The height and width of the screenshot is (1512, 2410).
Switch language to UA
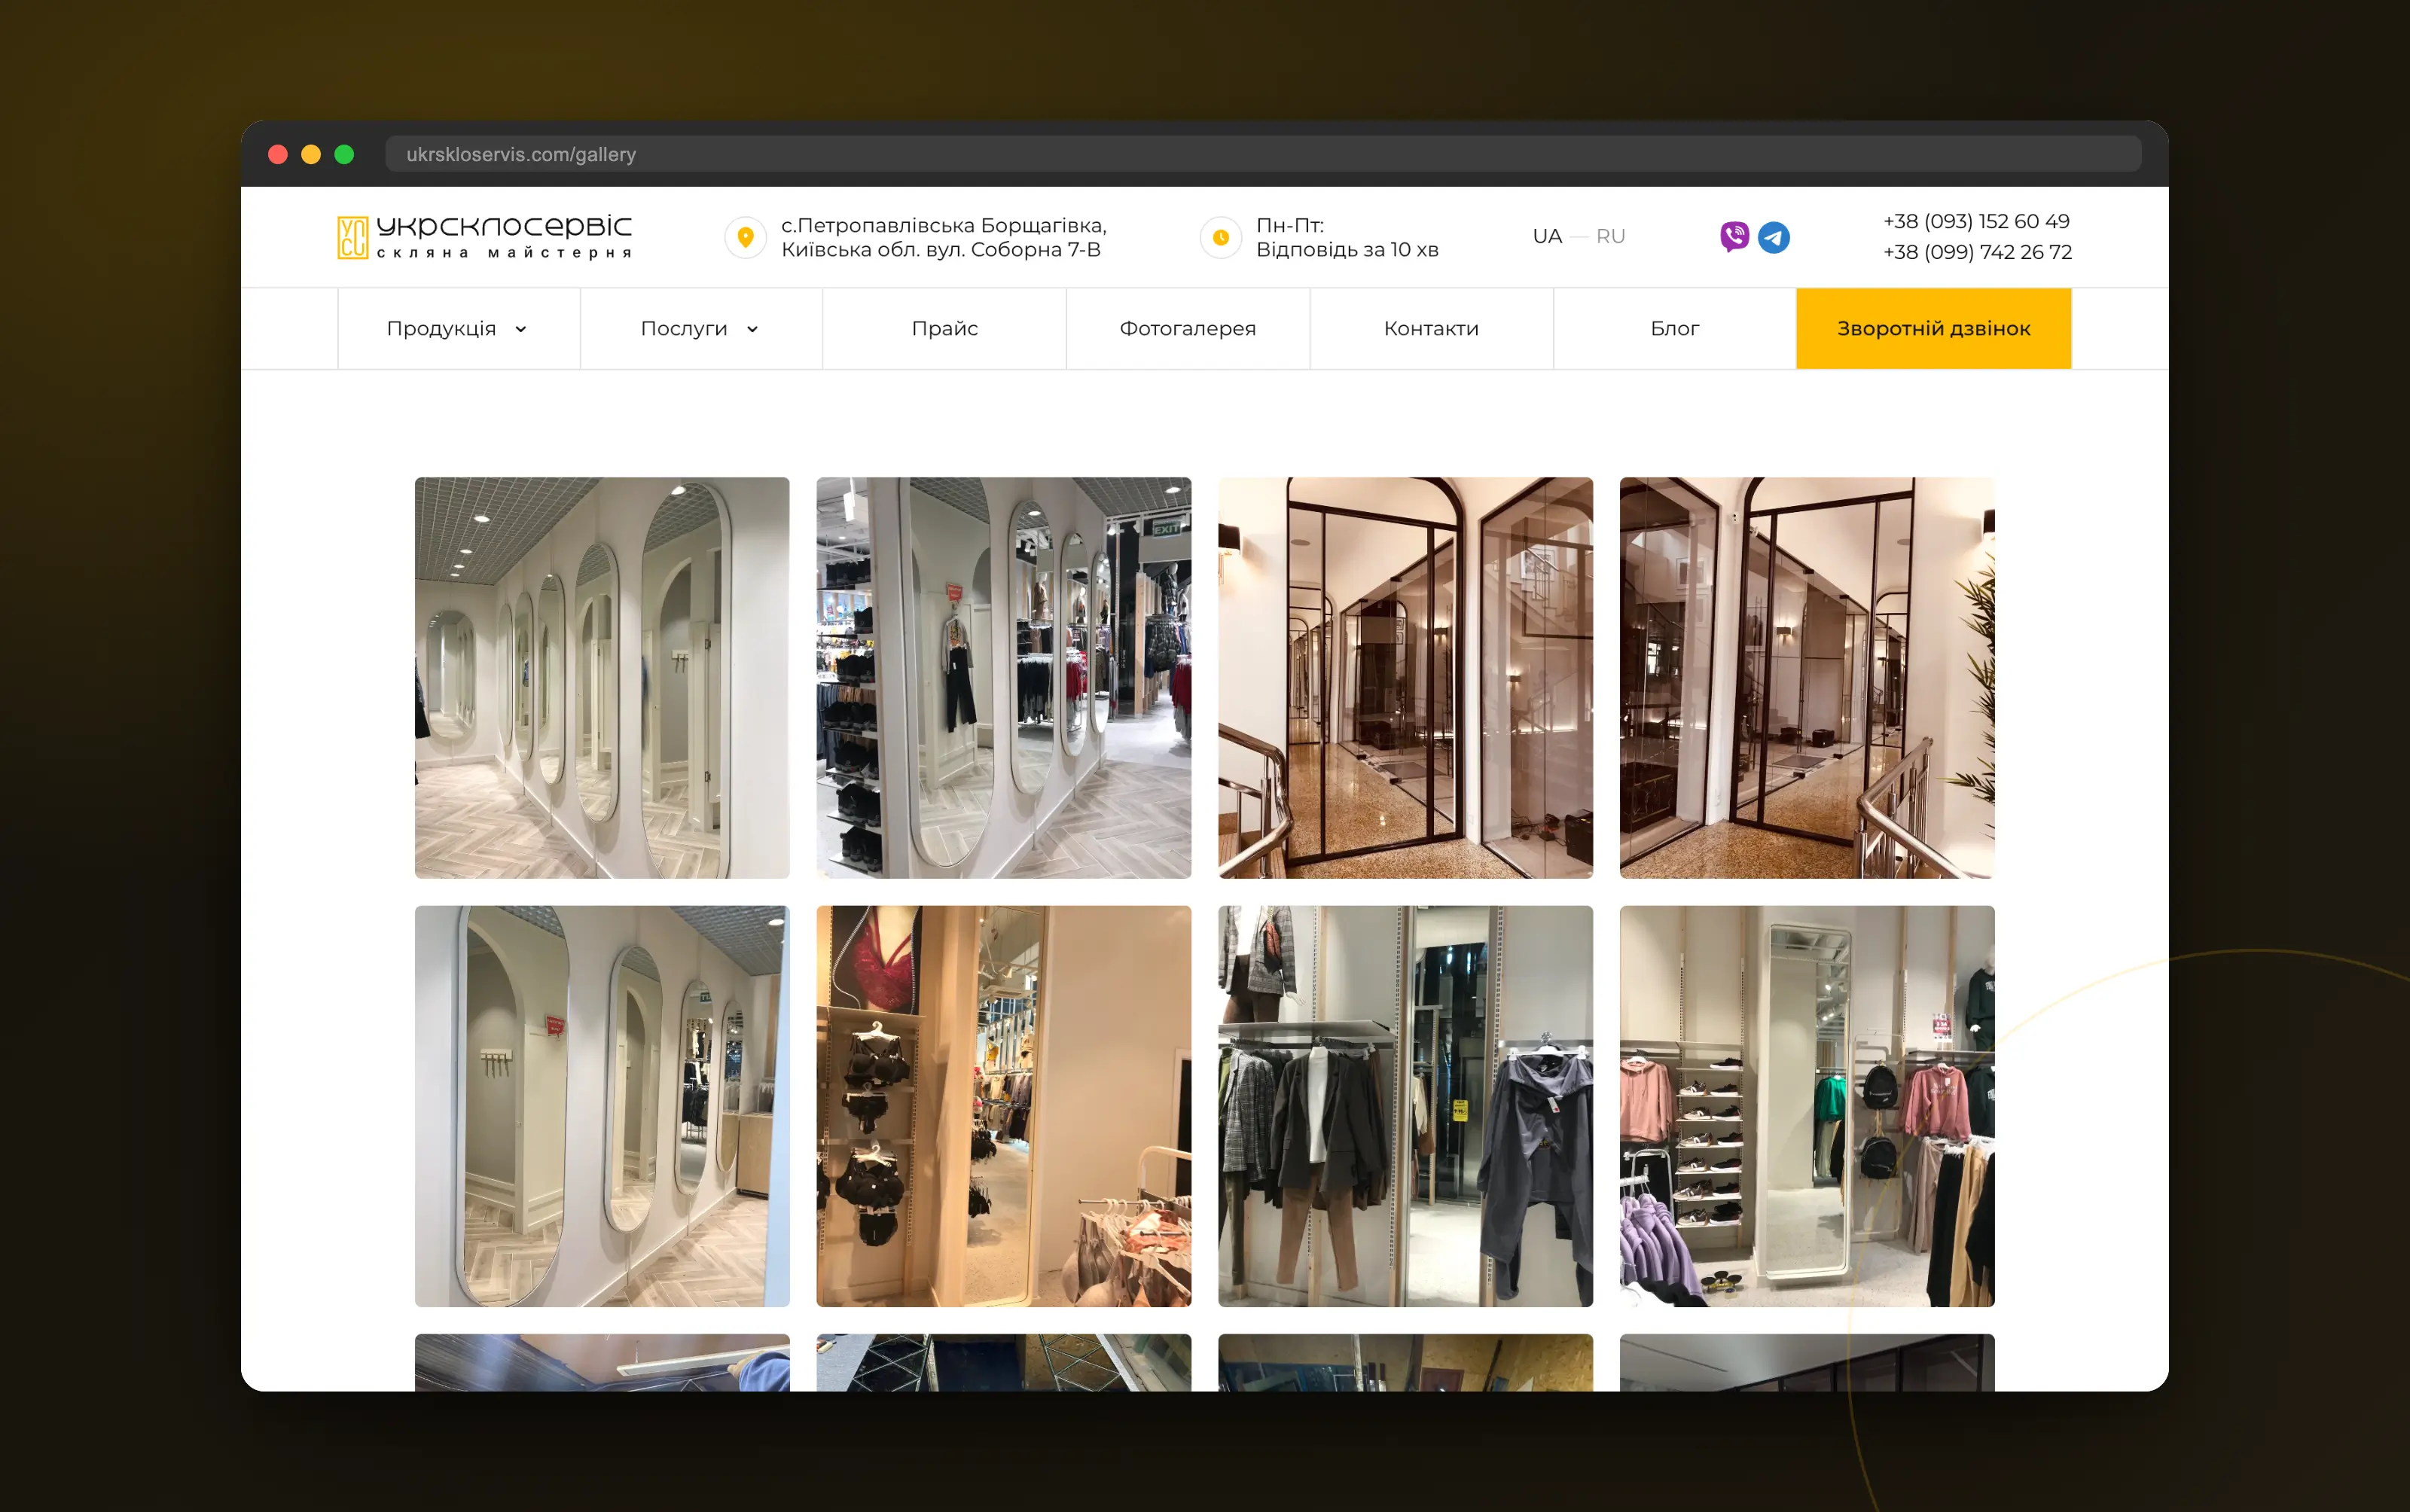[1547, 237]
